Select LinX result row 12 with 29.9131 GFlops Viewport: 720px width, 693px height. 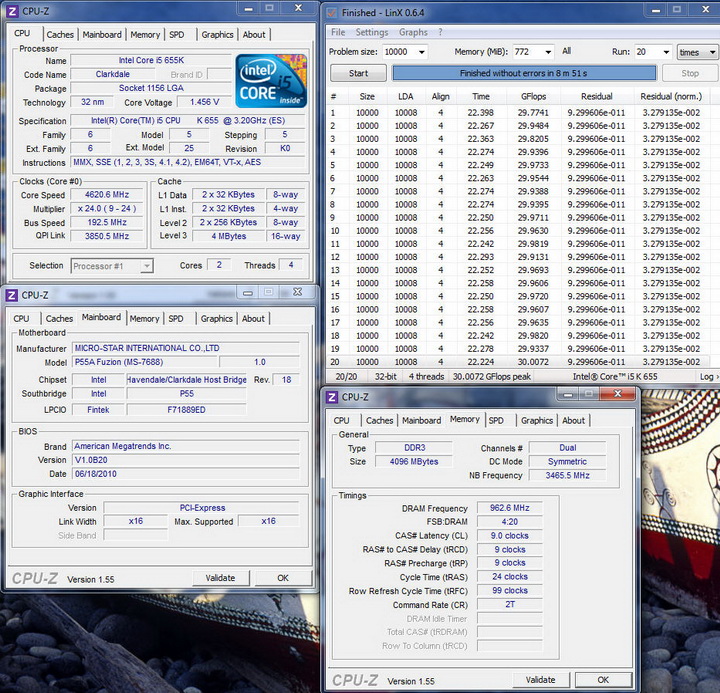click(x=518, y=257)
